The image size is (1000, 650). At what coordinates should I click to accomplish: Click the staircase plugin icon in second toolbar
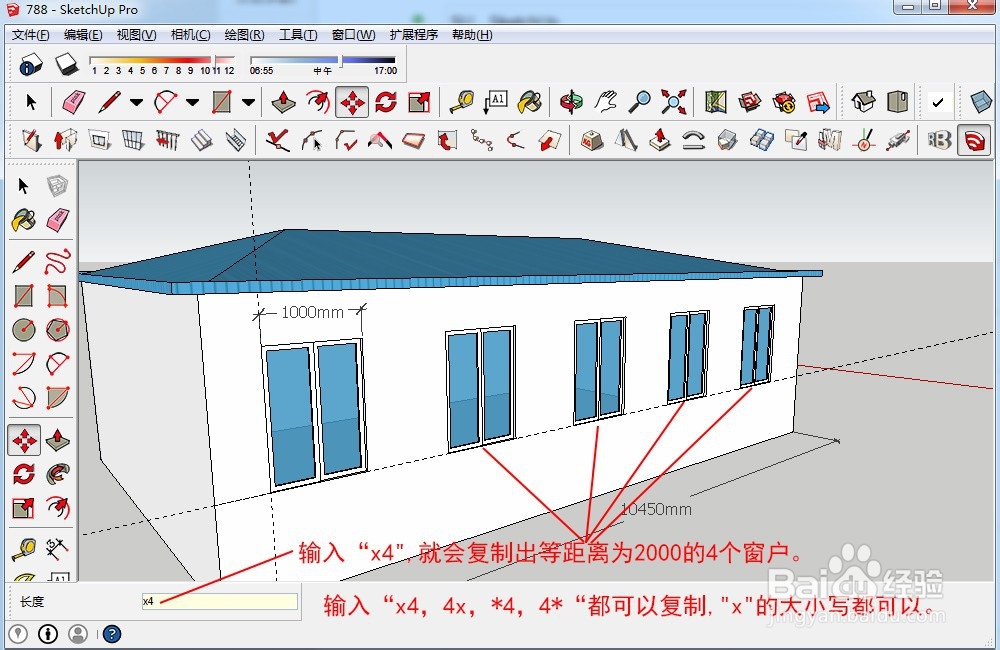(x=235, y=140)
